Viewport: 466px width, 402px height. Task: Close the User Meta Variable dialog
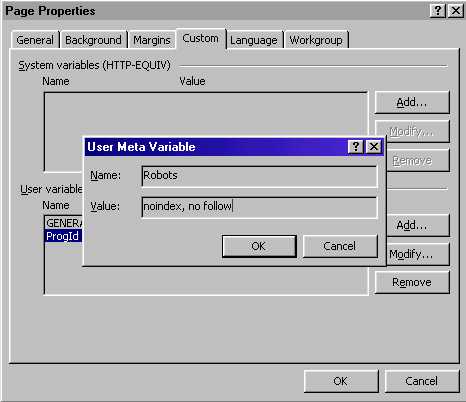pyautogui.click(x=374, y=146)
